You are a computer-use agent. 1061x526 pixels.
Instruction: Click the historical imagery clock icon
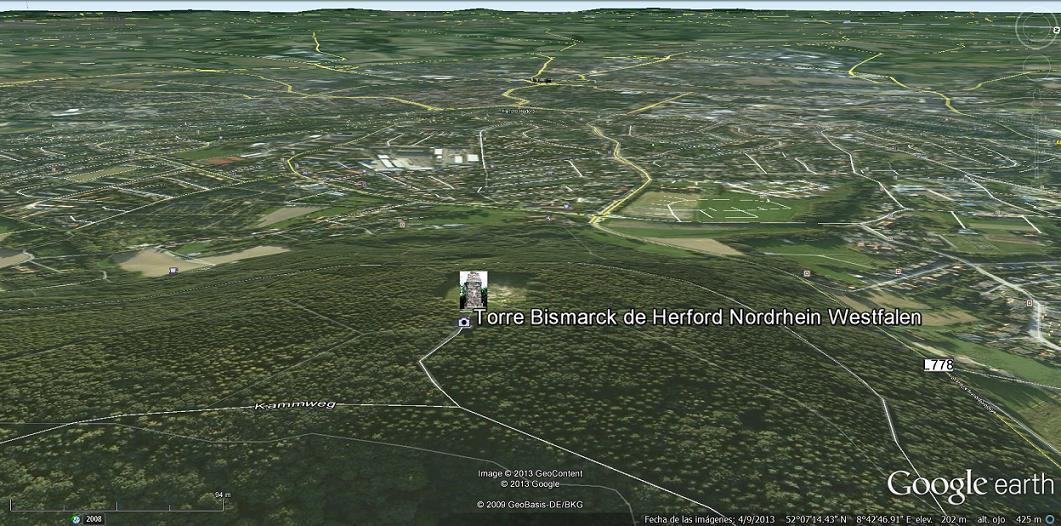coord(75,519)
